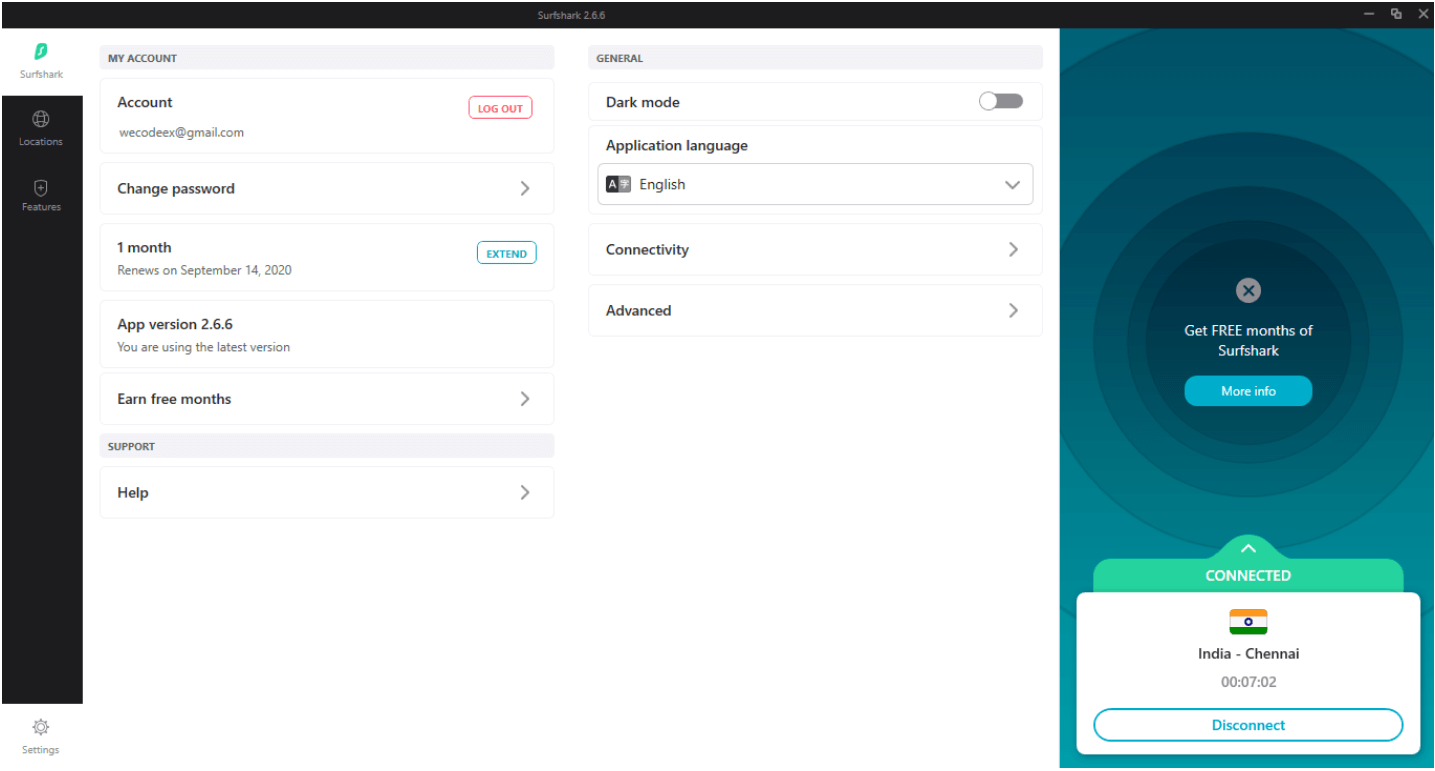Open the Help chevron
This screenshot has width=1435, height=771.
pos(525,492)
